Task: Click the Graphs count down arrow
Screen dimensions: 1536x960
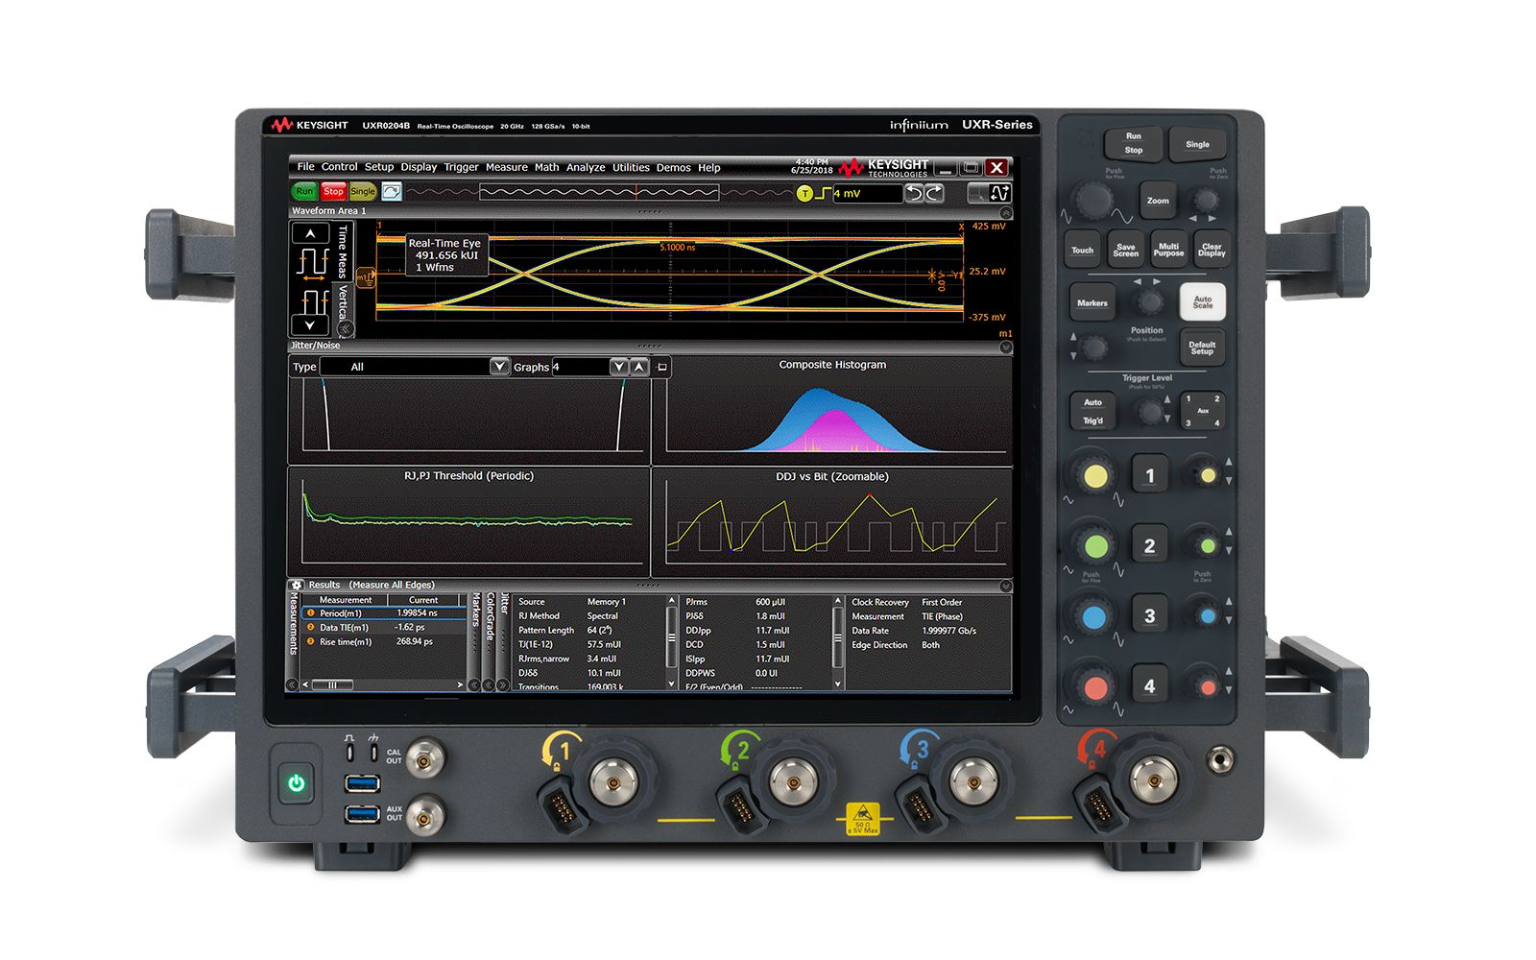Action: [x=618, y=367]
